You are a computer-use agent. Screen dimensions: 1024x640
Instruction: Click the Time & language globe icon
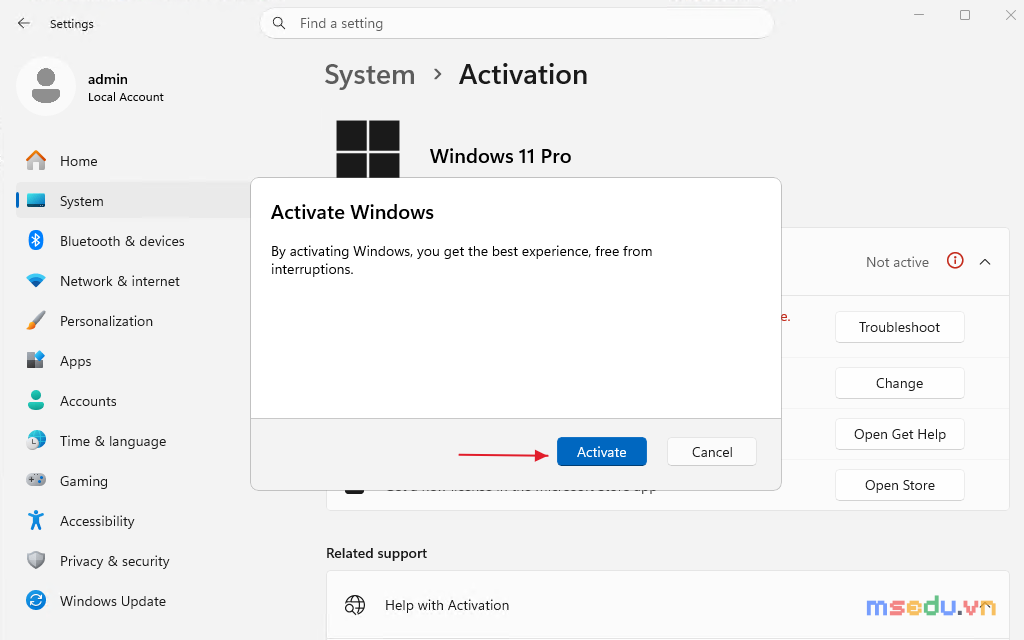[x=36, y=441]
